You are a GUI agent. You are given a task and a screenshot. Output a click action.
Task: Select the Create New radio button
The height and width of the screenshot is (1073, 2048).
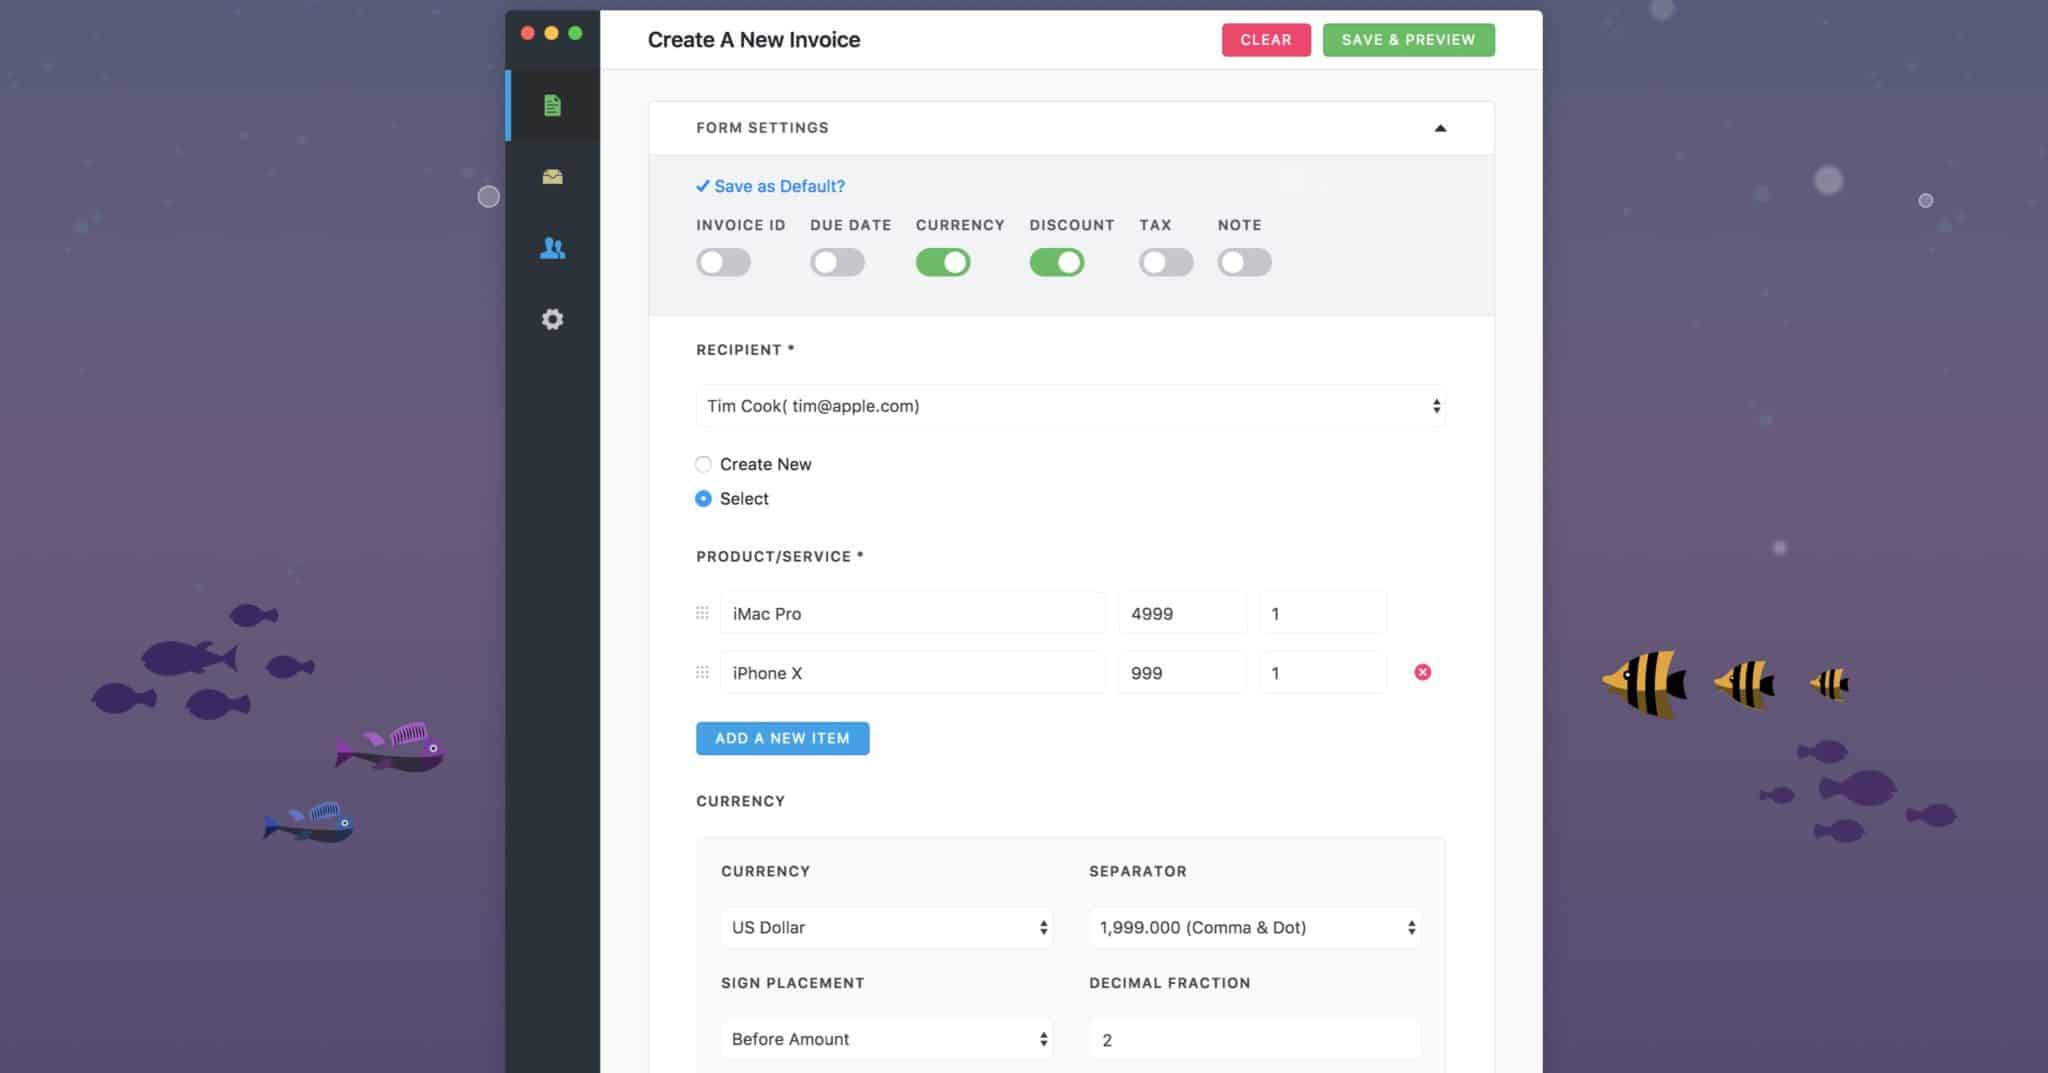703,464
